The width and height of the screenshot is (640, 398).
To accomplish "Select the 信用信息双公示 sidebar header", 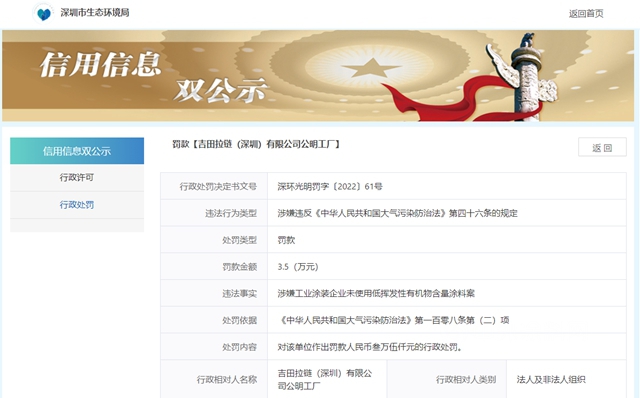I will point(77,151).
